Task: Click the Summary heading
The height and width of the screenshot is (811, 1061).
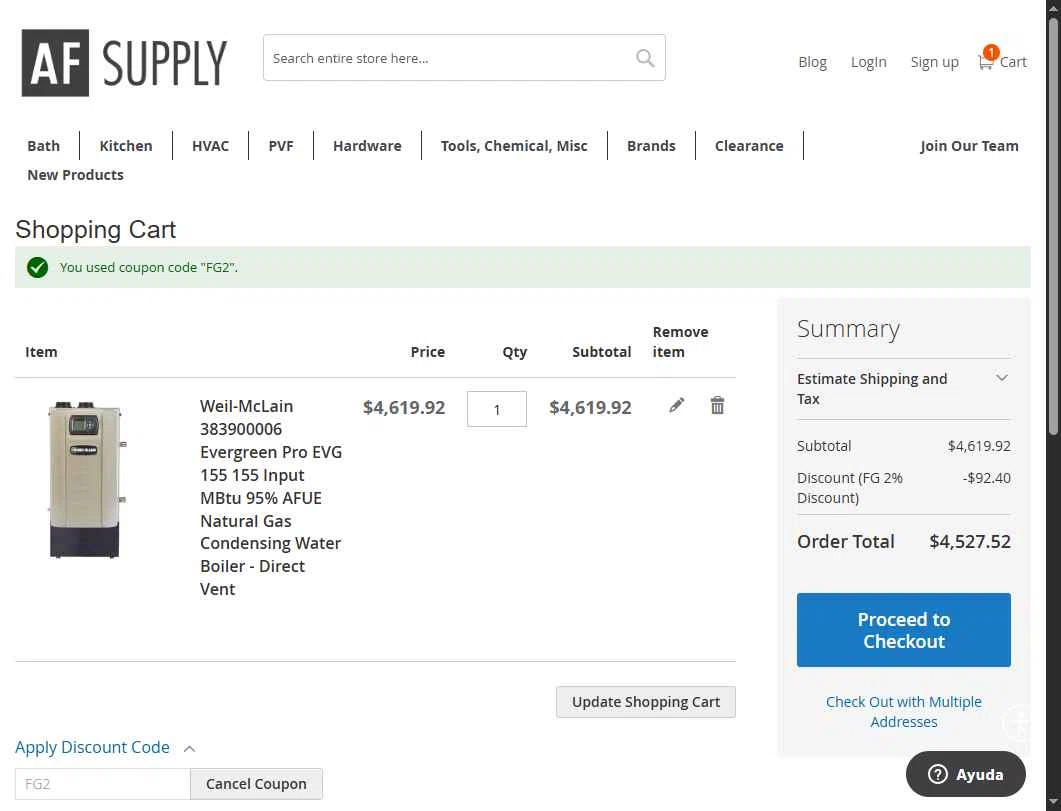Action: tap(848, 329)
